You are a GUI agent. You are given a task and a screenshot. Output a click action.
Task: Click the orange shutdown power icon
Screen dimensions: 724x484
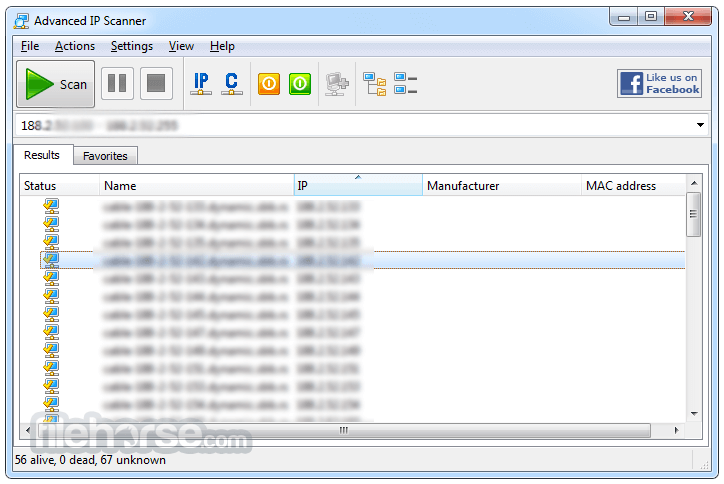click(269, 84)
